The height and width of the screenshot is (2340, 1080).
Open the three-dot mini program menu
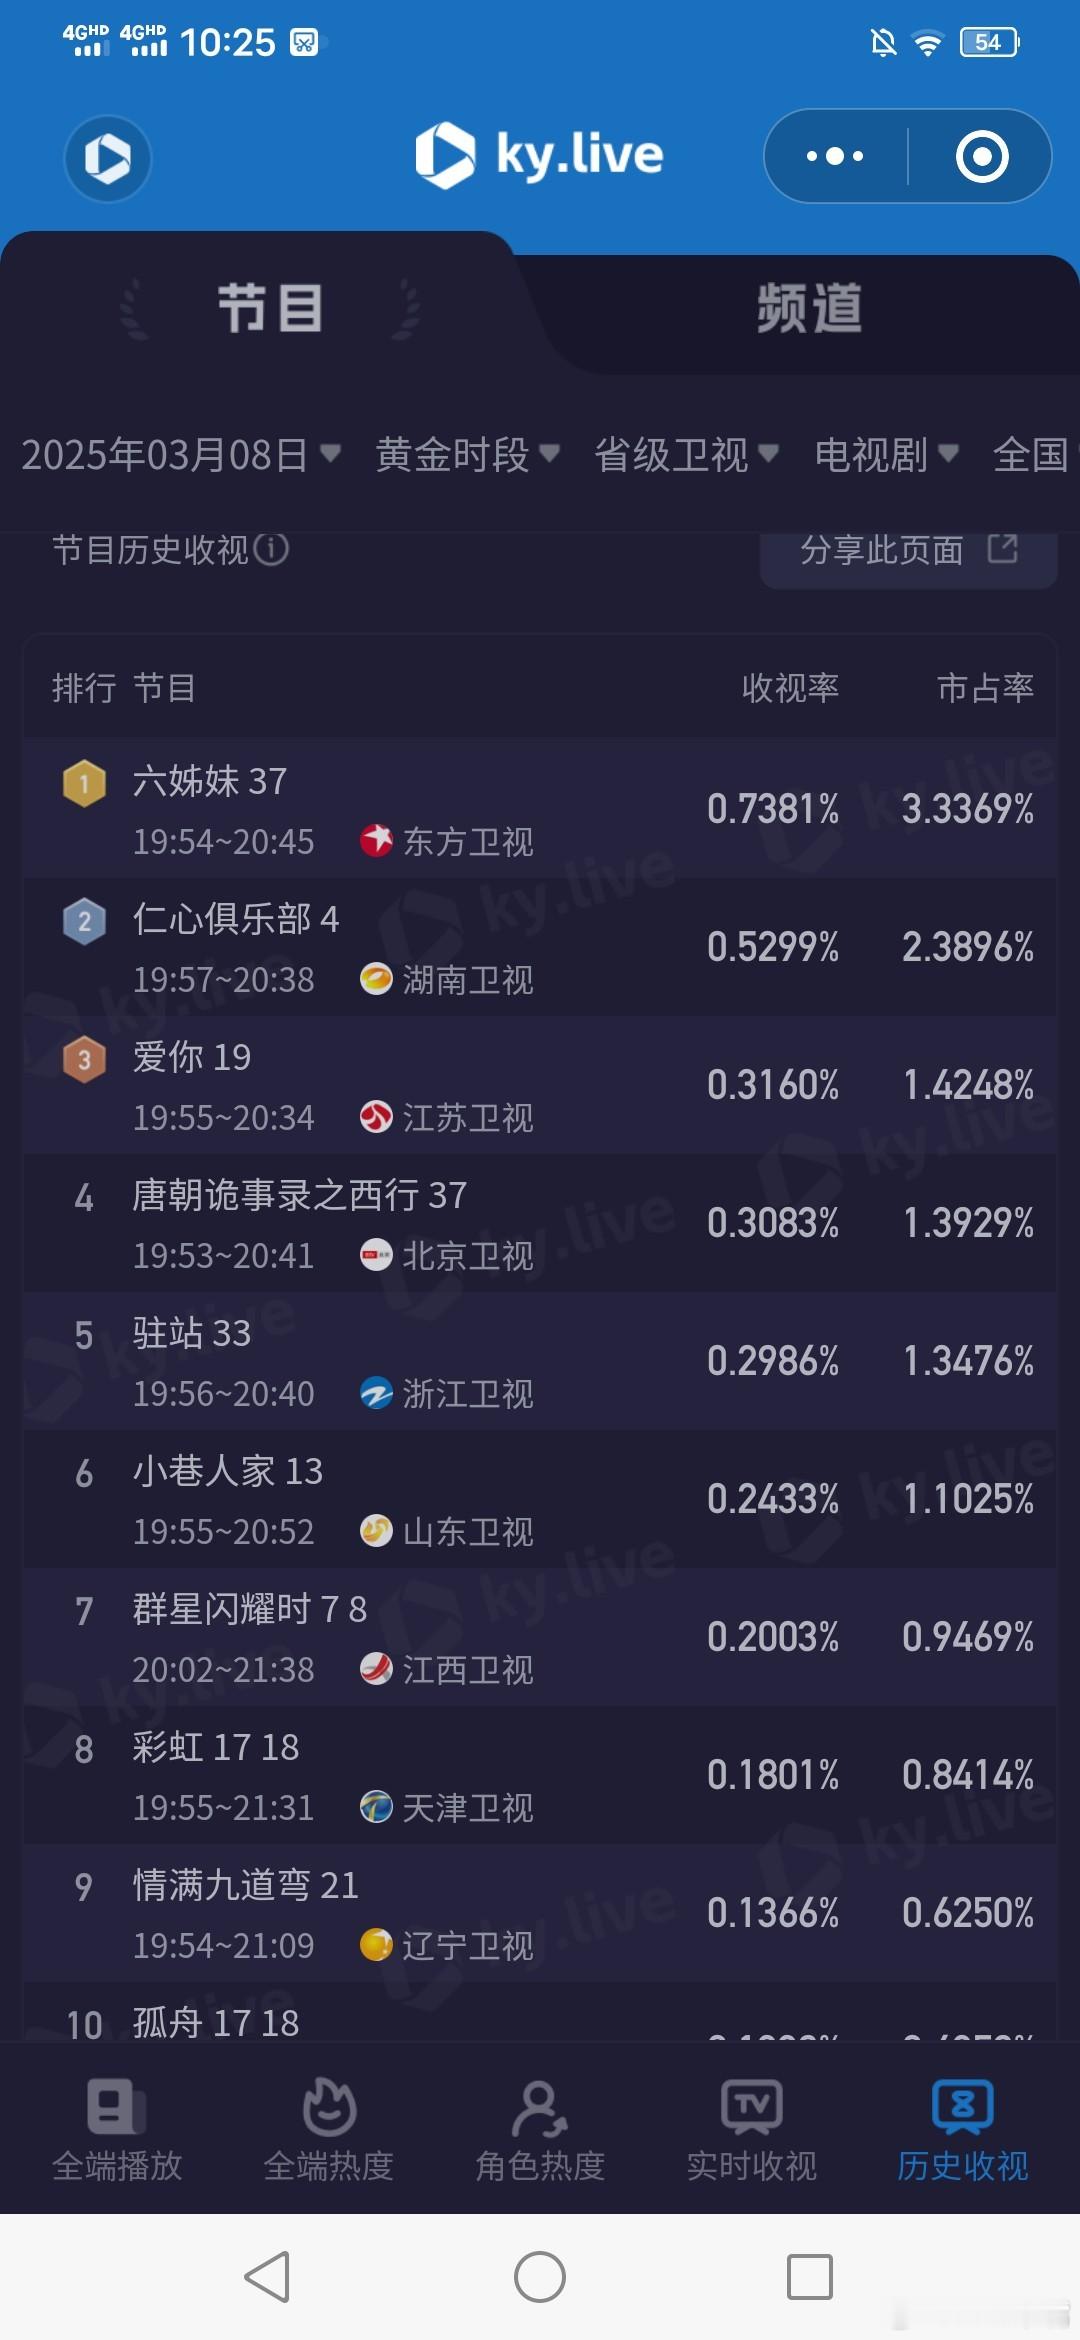[x=835, y=156]
